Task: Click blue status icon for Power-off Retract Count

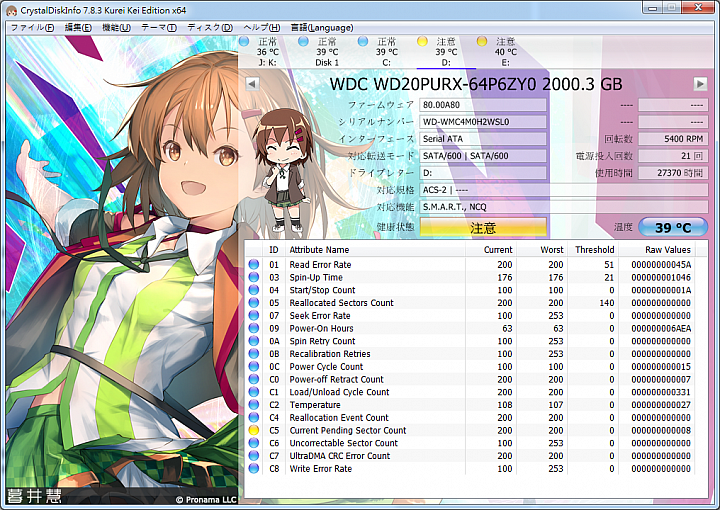Action: pos(253,379)
